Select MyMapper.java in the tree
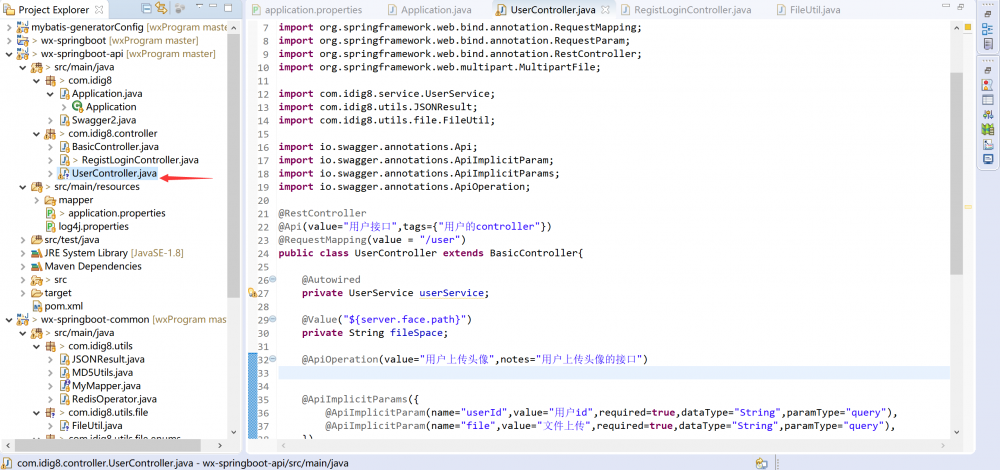This screenshot has height=470, width=1000. point(106,386)
